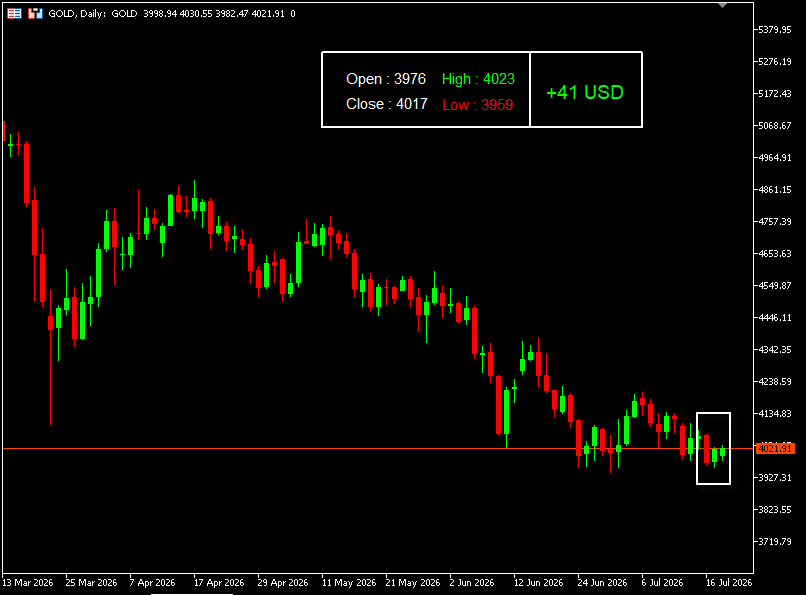Screen dimensions: 806x595
Task: Click the "24 Jun 2026" date on time axis
Action: [602, 583]
